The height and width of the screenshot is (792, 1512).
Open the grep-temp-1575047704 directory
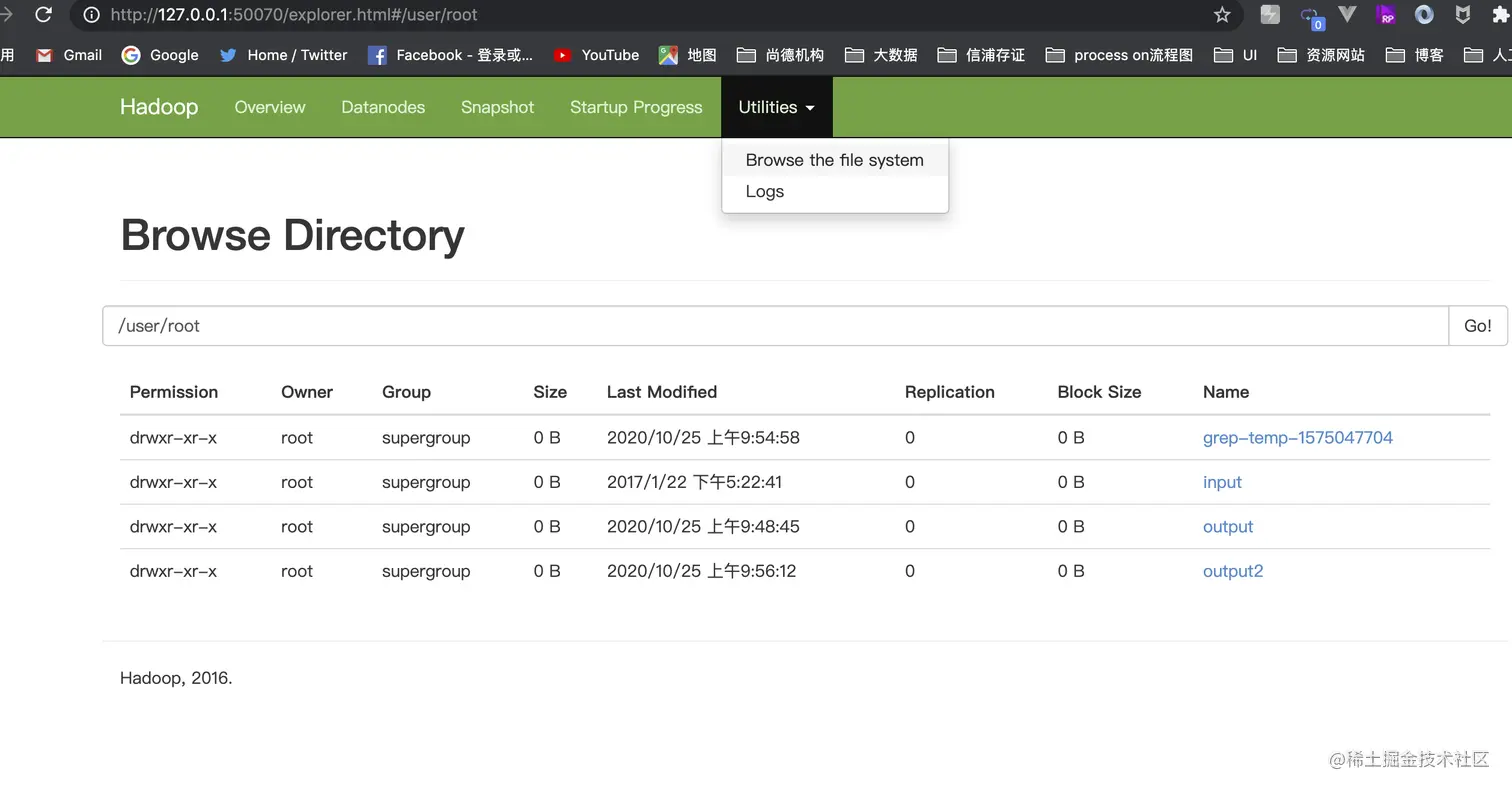(1297, 437)
